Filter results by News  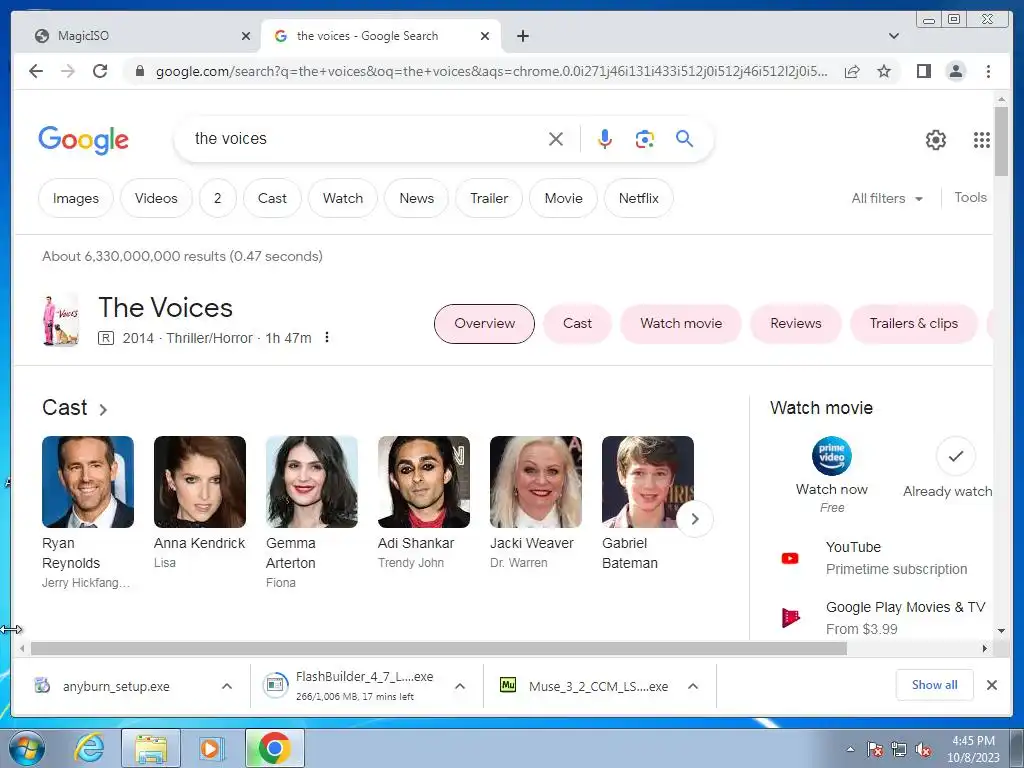click(417, 199)
